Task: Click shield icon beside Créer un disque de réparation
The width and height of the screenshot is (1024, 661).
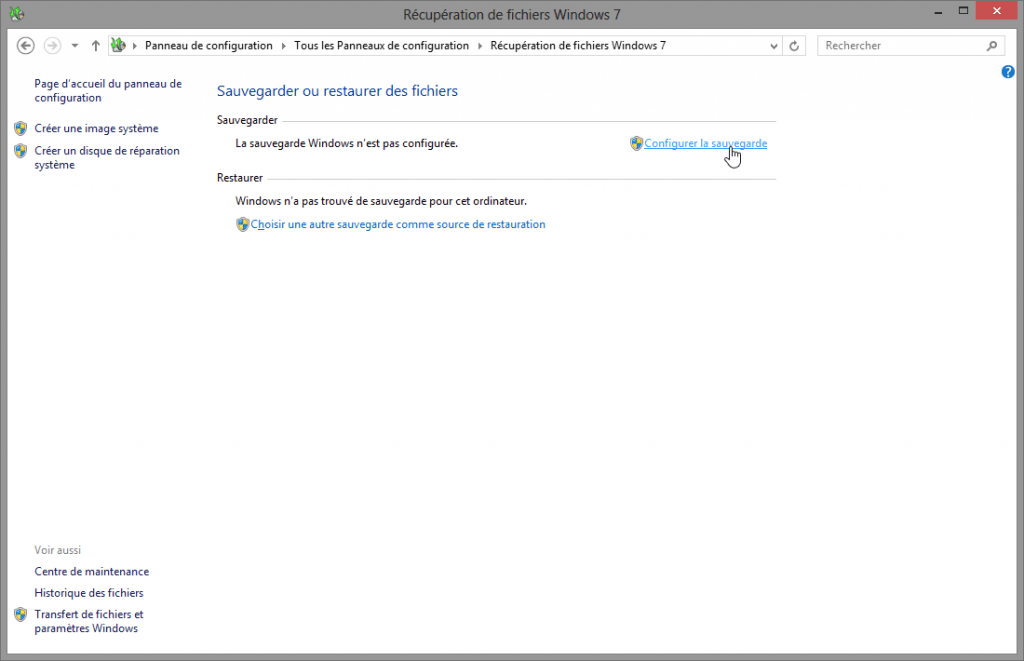Action: [21, 151]
